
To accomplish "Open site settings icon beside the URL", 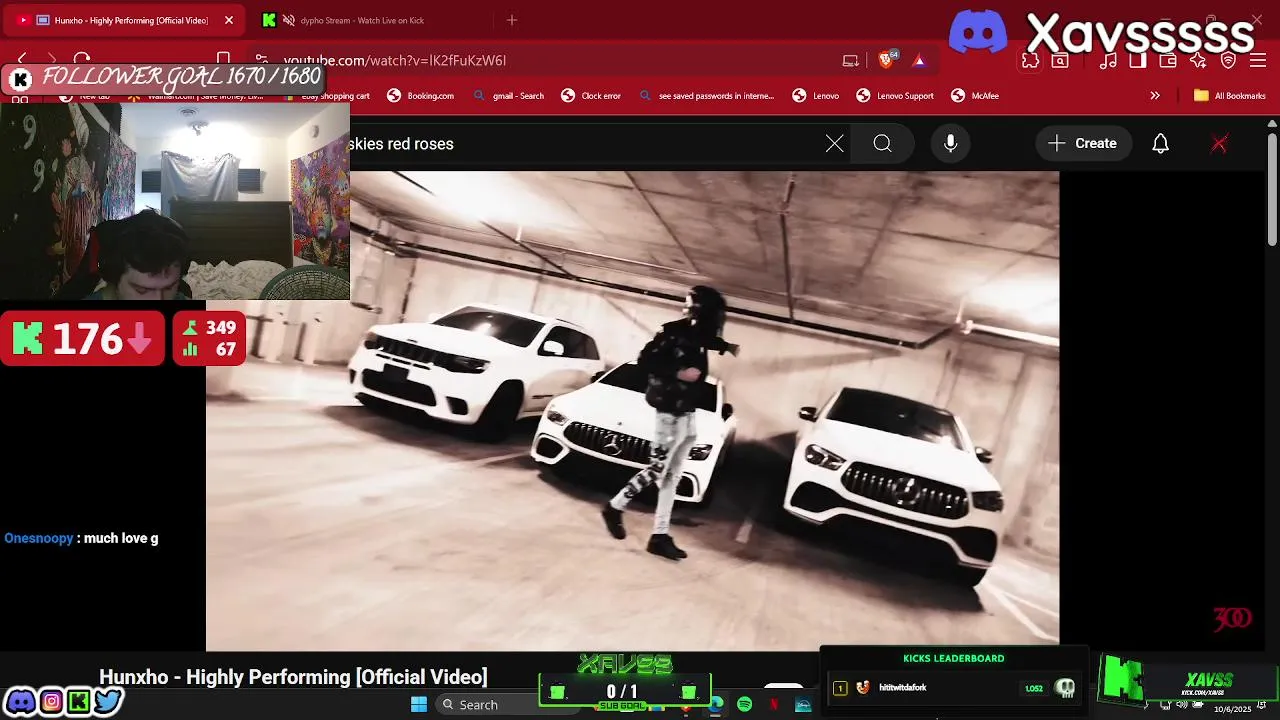I will [261, 60].
